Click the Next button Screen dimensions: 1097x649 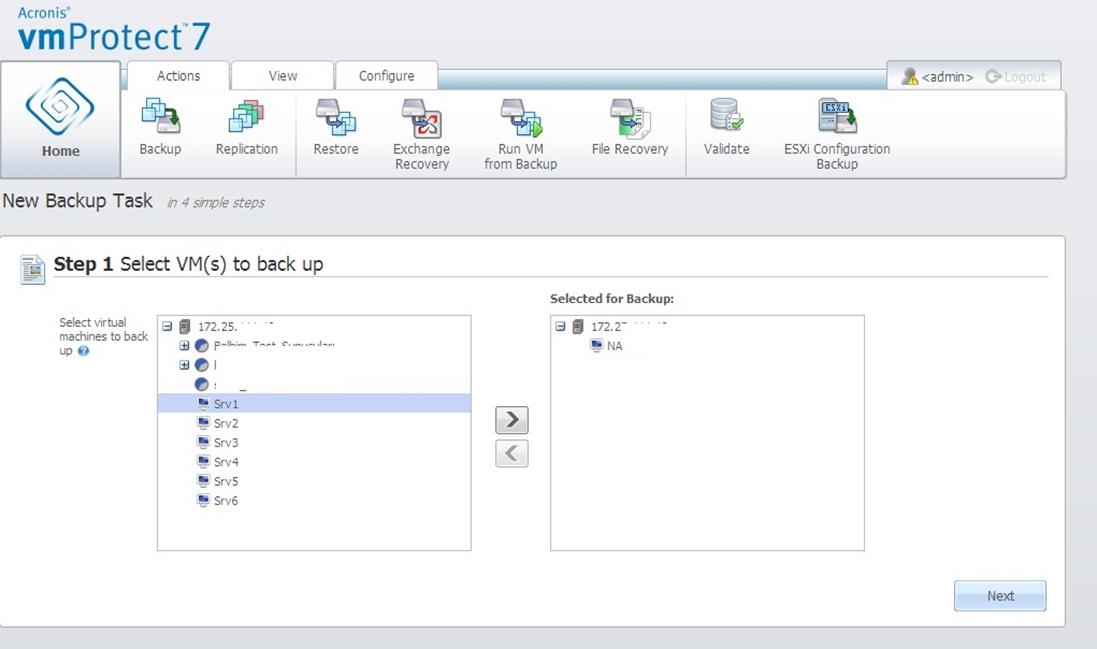click(1000, 596)
